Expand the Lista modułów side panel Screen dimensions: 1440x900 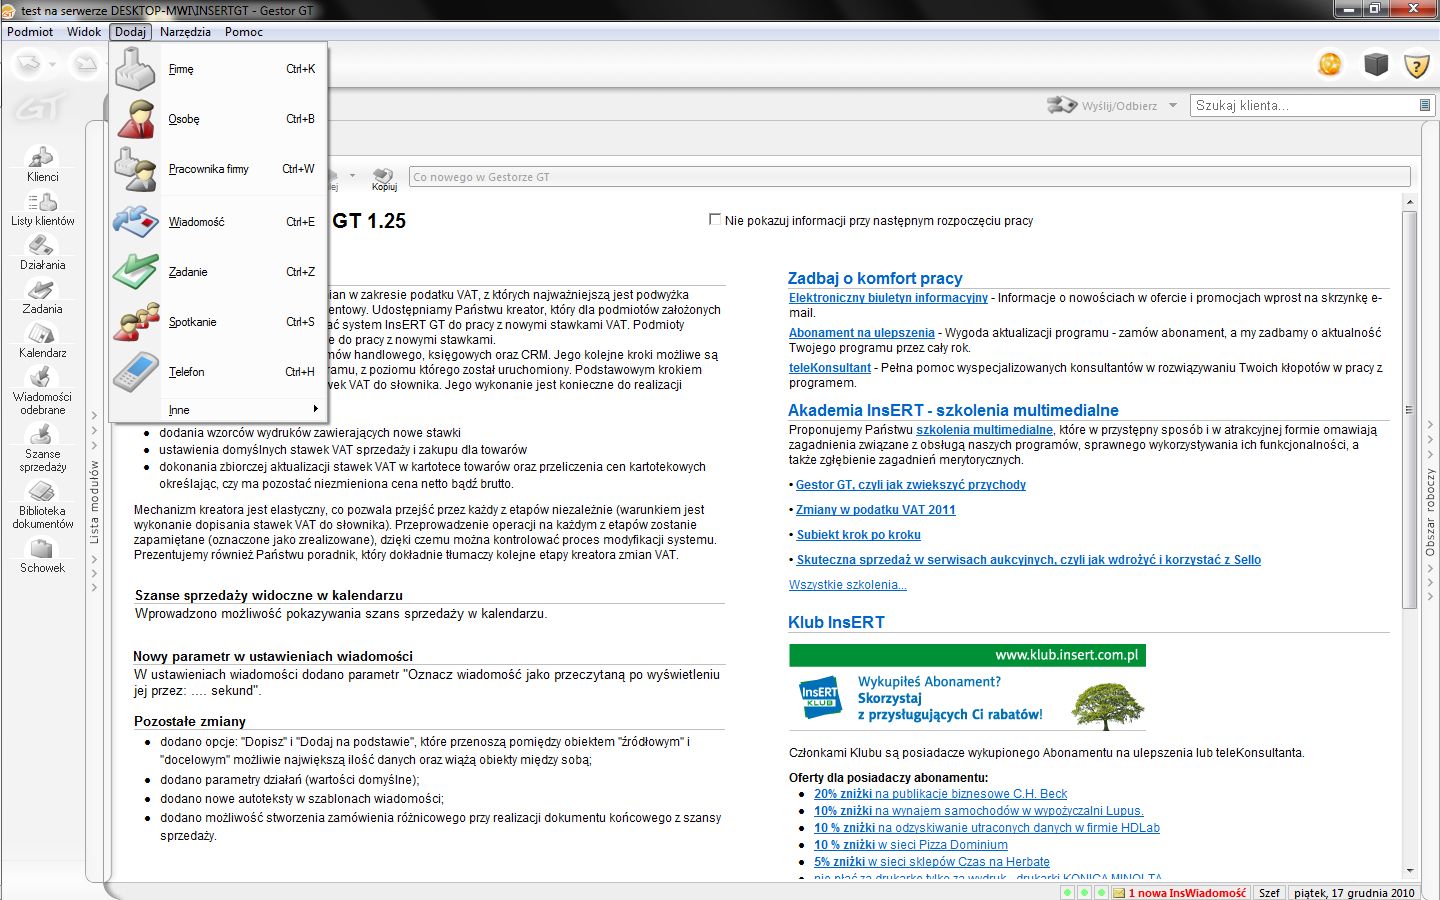click(x=95, y=500)
